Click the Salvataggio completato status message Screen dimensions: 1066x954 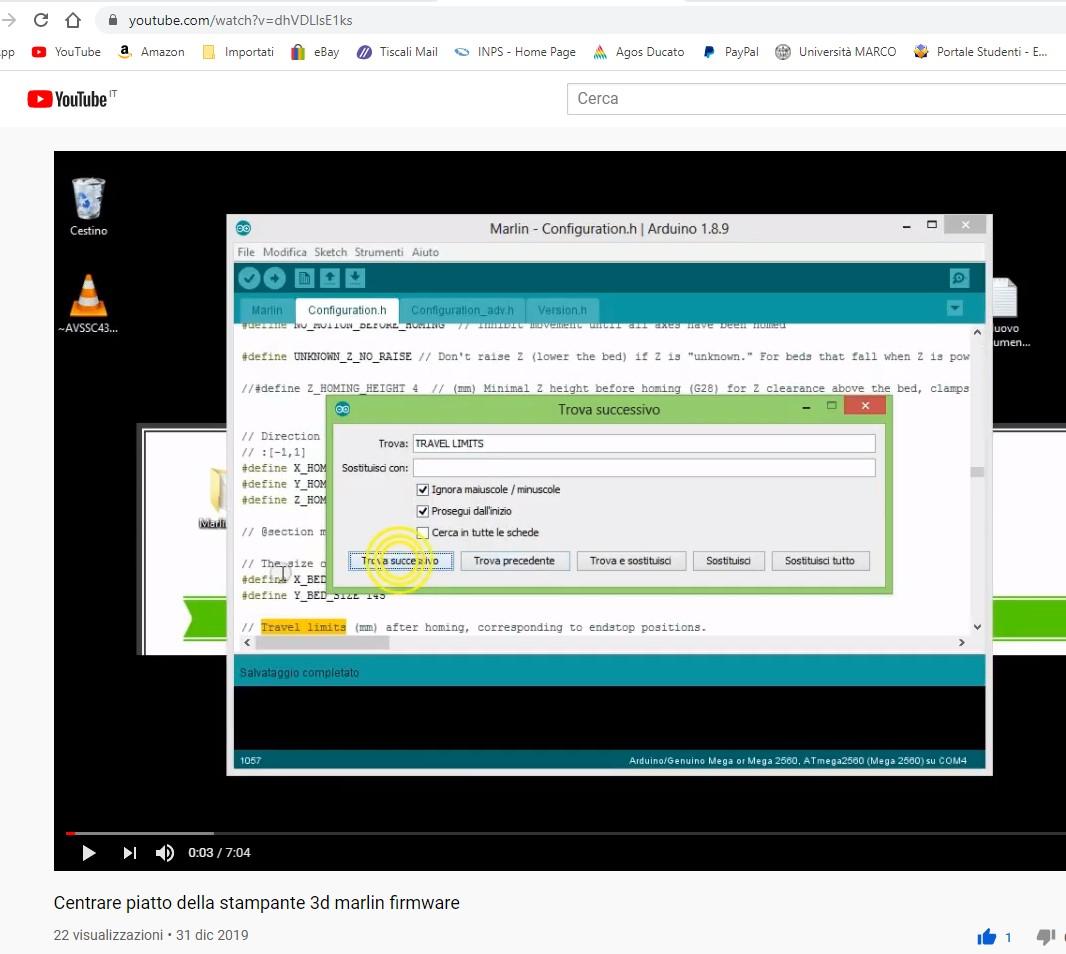pos(299,672)
